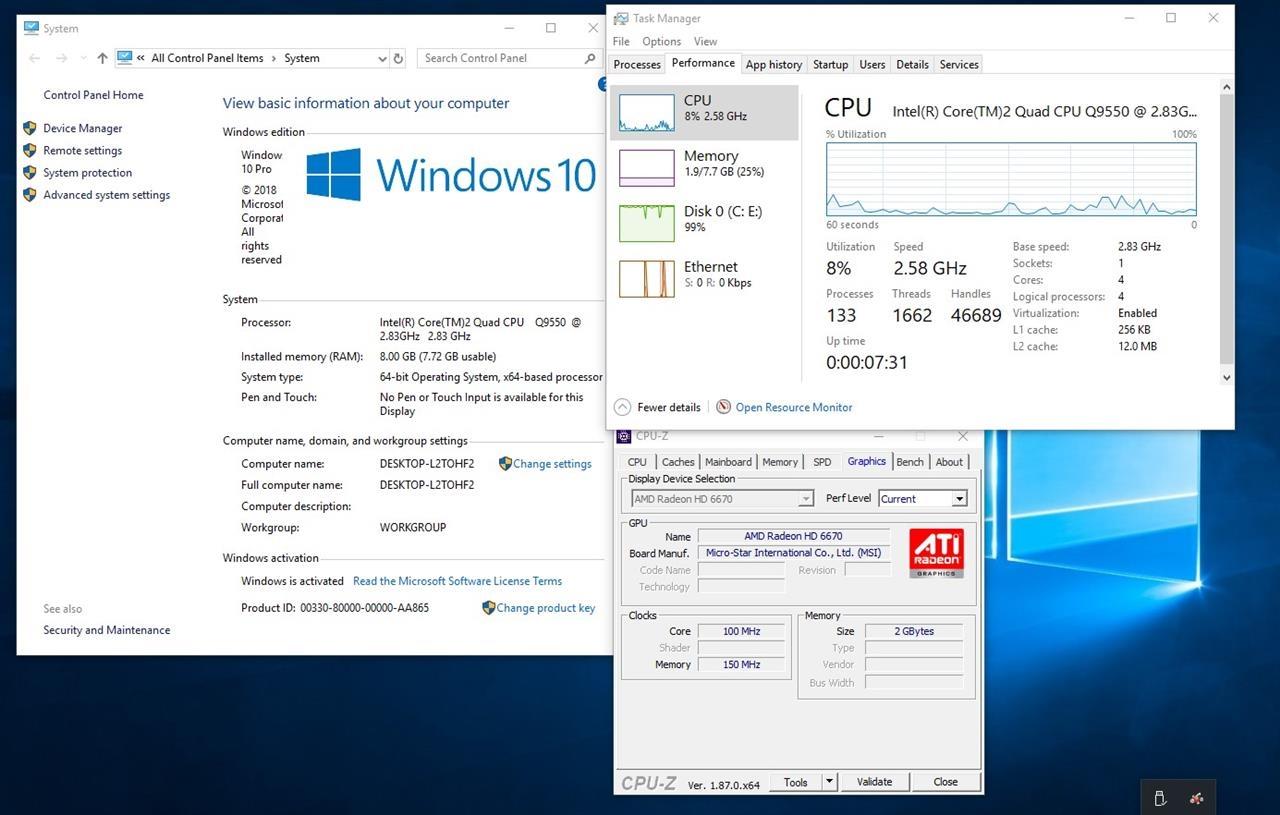Open the Options menu in Task Manager
Viewport: 1280px width, 815px height.
(661, 41)
